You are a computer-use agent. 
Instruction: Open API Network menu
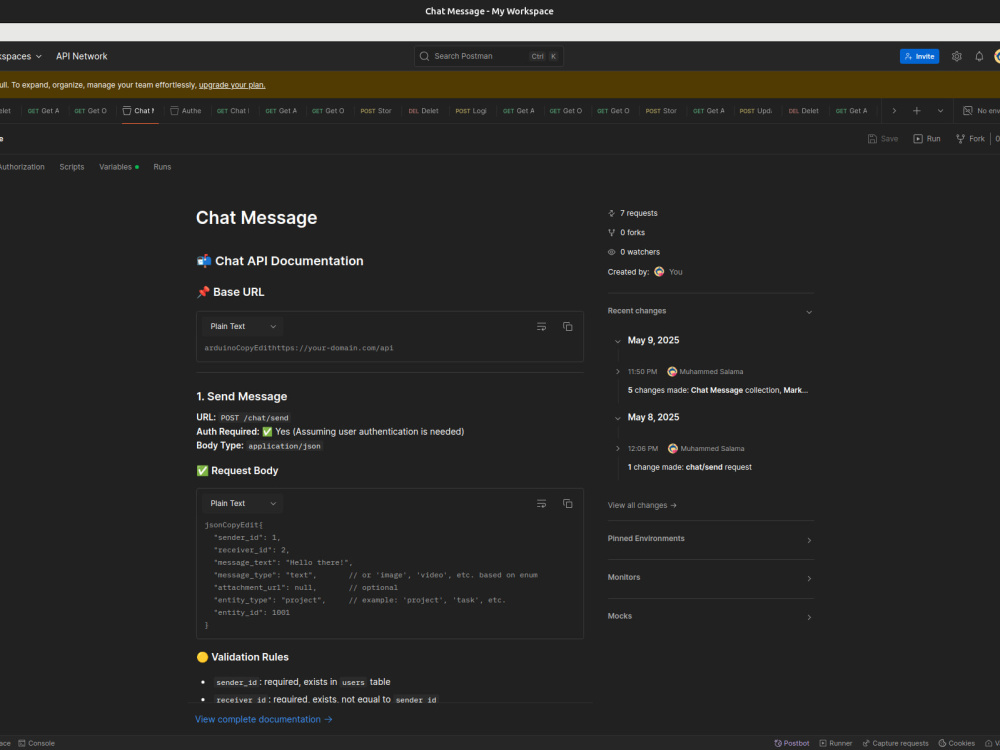82,56
